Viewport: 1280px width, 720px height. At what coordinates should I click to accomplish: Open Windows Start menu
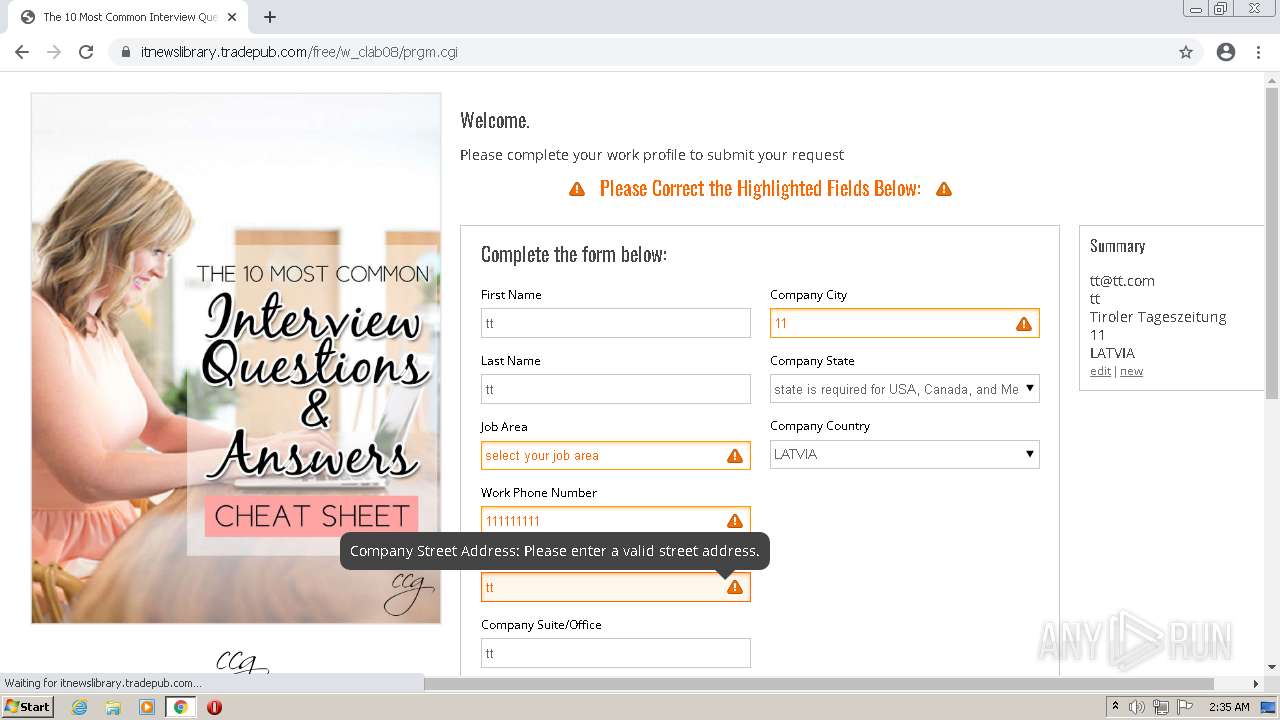[28, 707]
